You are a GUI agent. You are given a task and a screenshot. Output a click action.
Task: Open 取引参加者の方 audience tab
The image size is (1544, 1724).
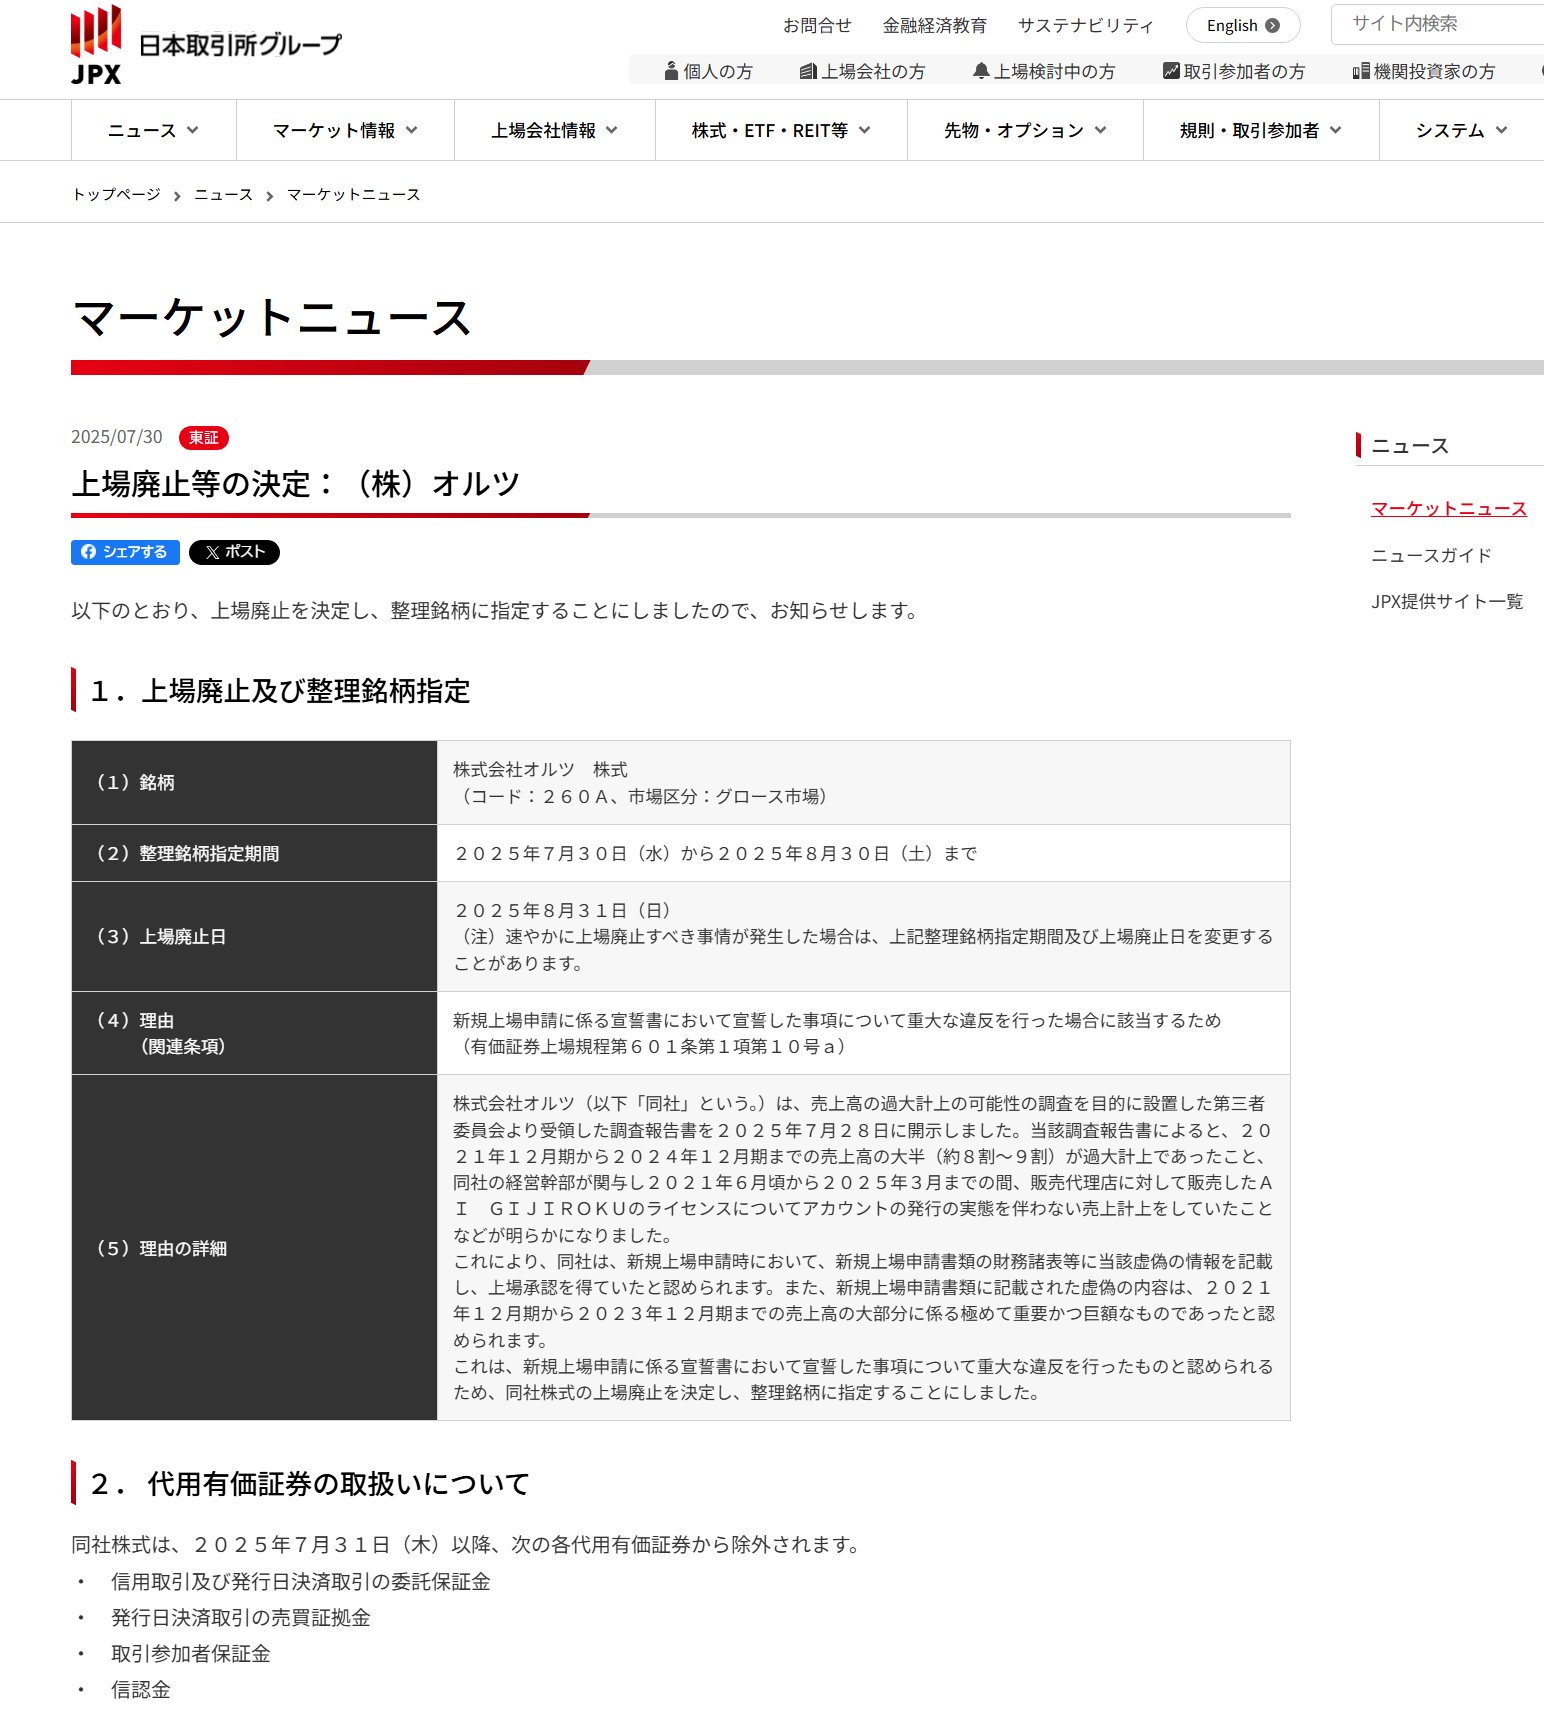pyautogui.click(x=1234, y=71)
